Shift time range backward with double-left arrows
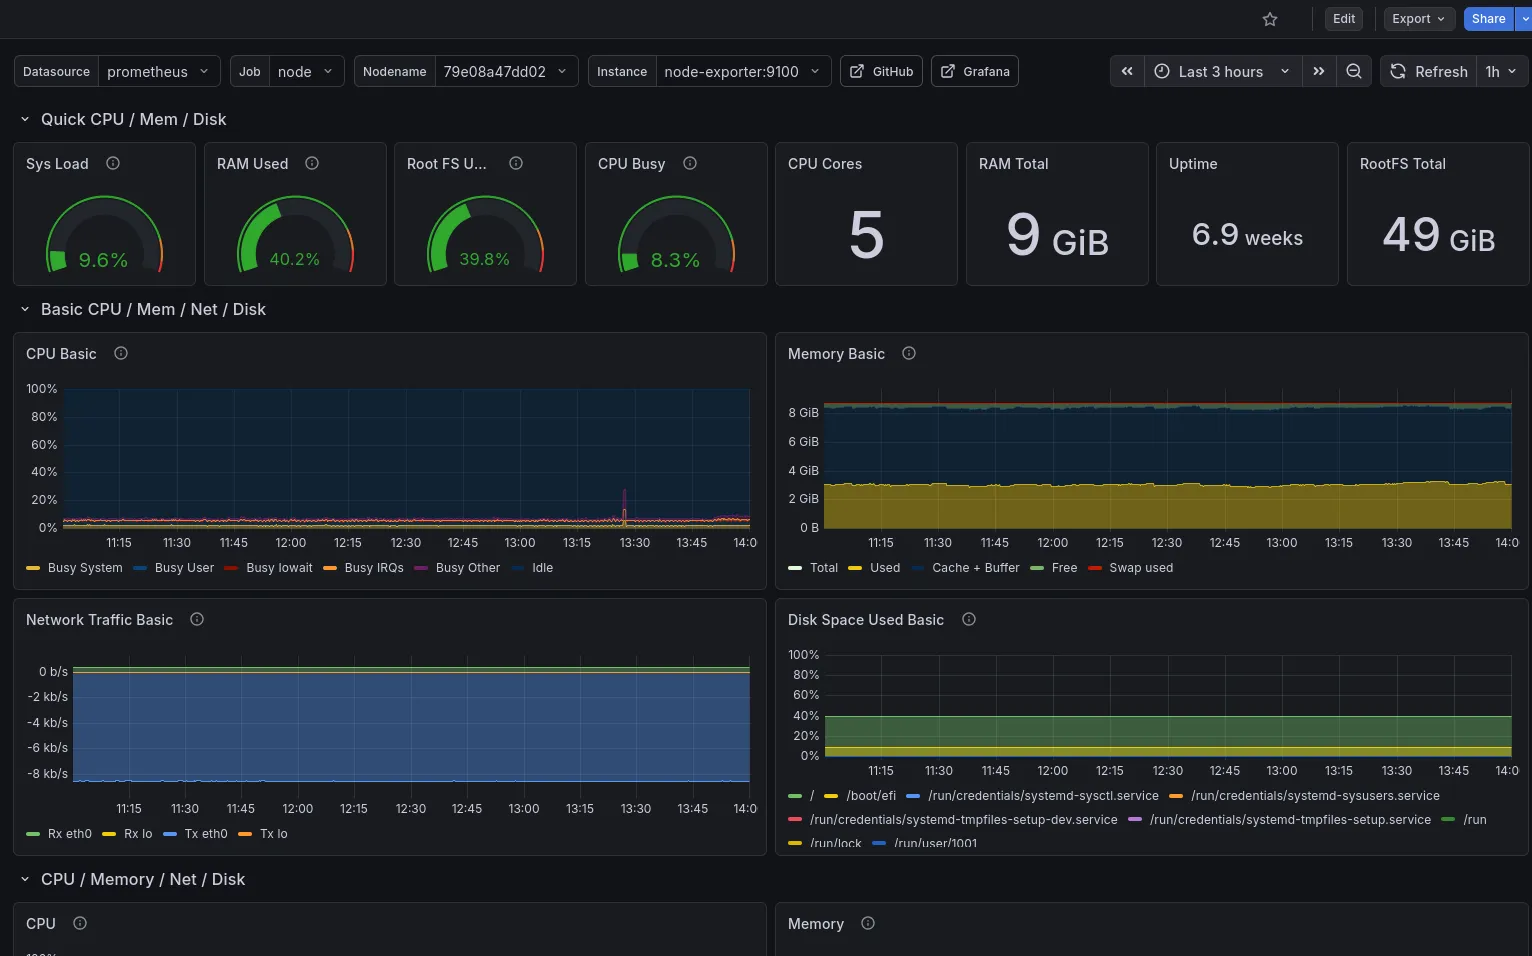The image size is (1532, 956). click(x=1126, y=71)
